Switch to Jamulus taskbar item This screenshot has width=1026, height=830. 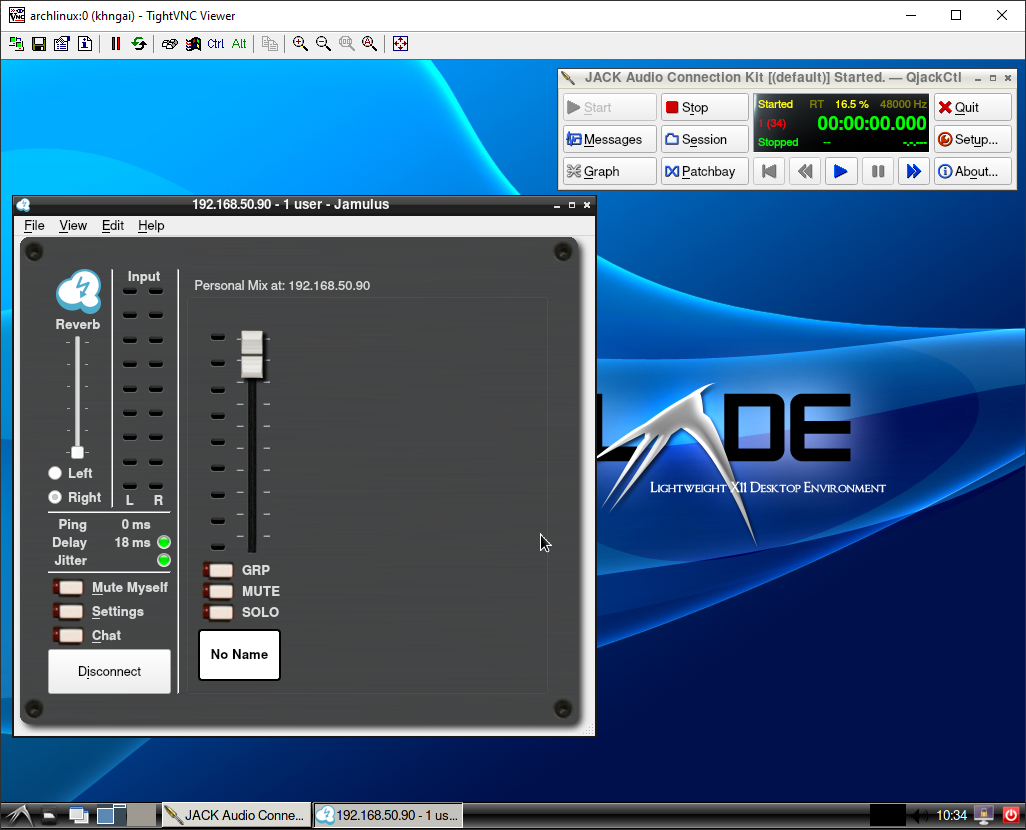click(x=388, y=815)
